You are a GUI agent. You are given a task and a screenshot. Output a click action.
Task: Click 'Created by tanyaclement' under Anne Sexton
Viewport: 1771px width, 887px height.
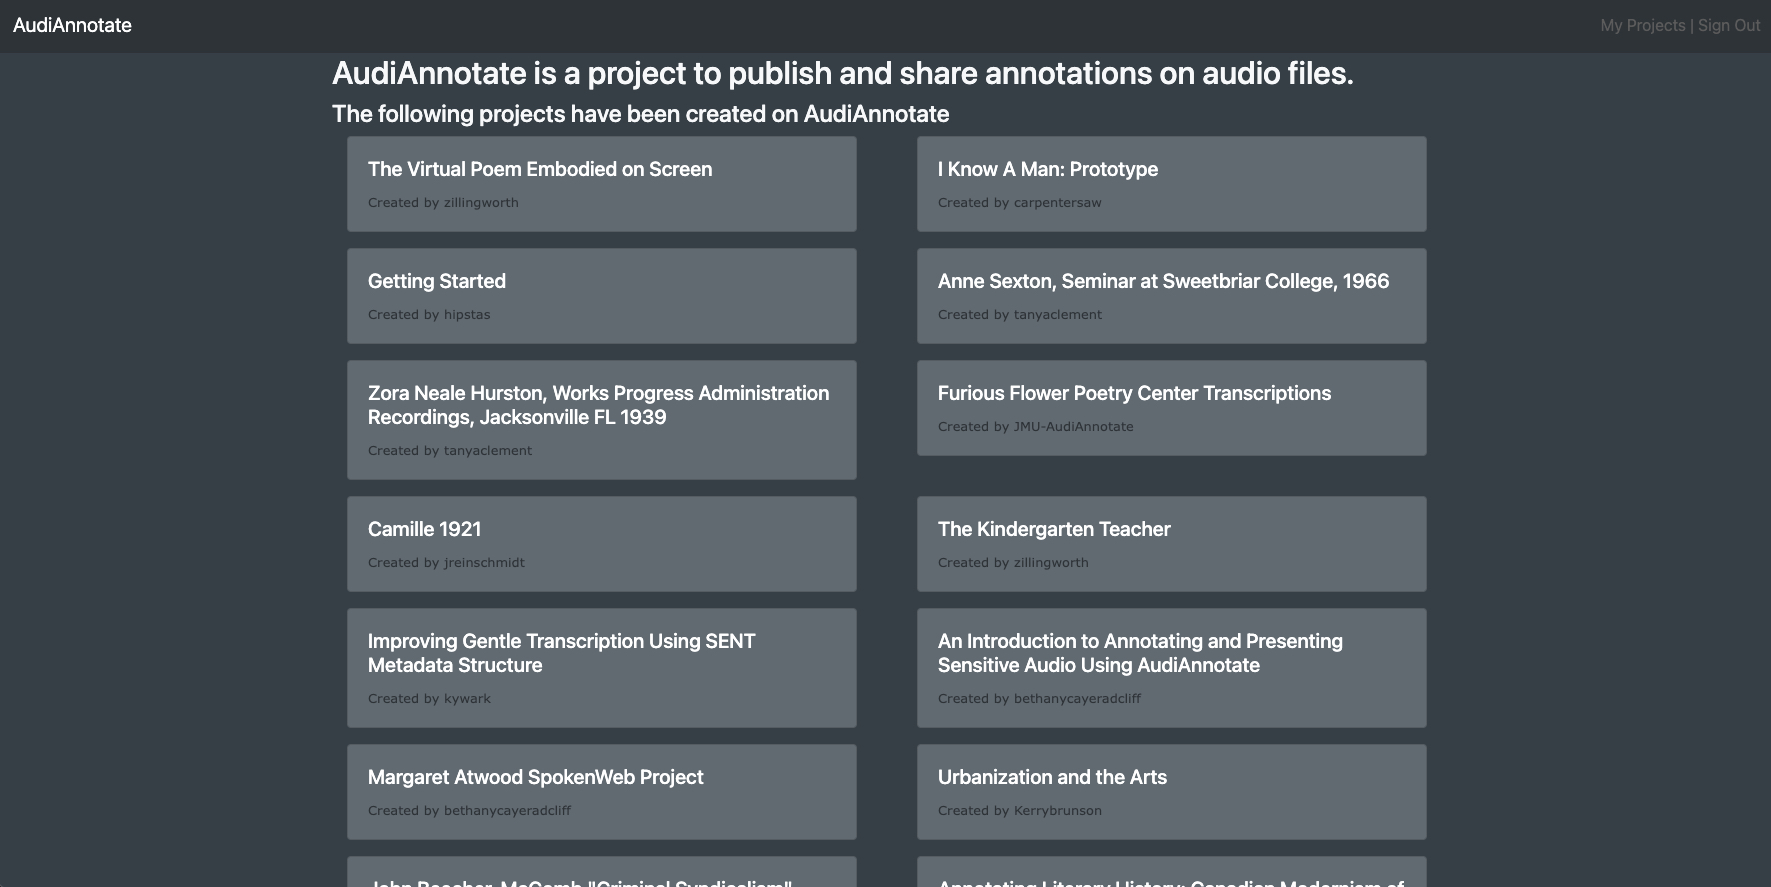(x=1019, y=315)
